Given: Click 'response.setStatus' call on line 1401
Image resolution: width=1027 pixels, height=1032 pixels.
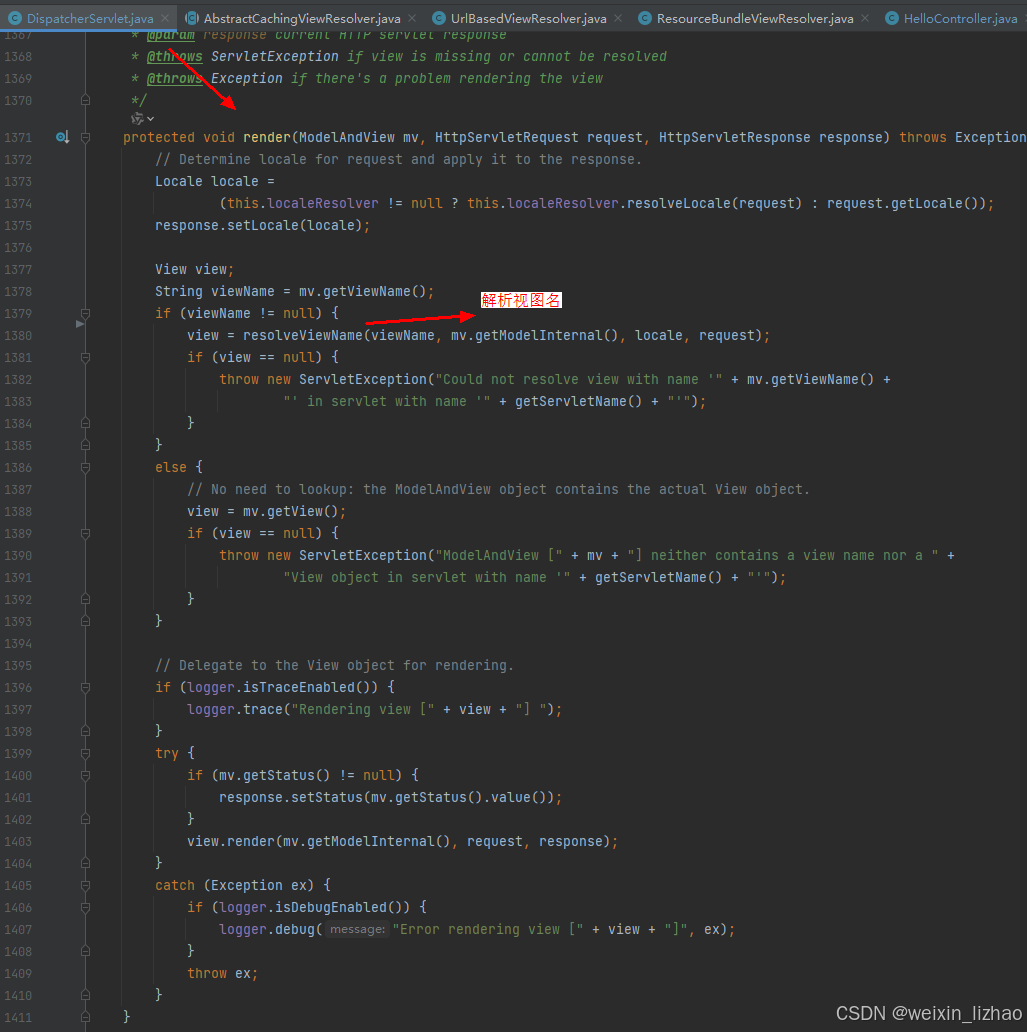Looking at the screenshot, I should click(x=290, y=798).
